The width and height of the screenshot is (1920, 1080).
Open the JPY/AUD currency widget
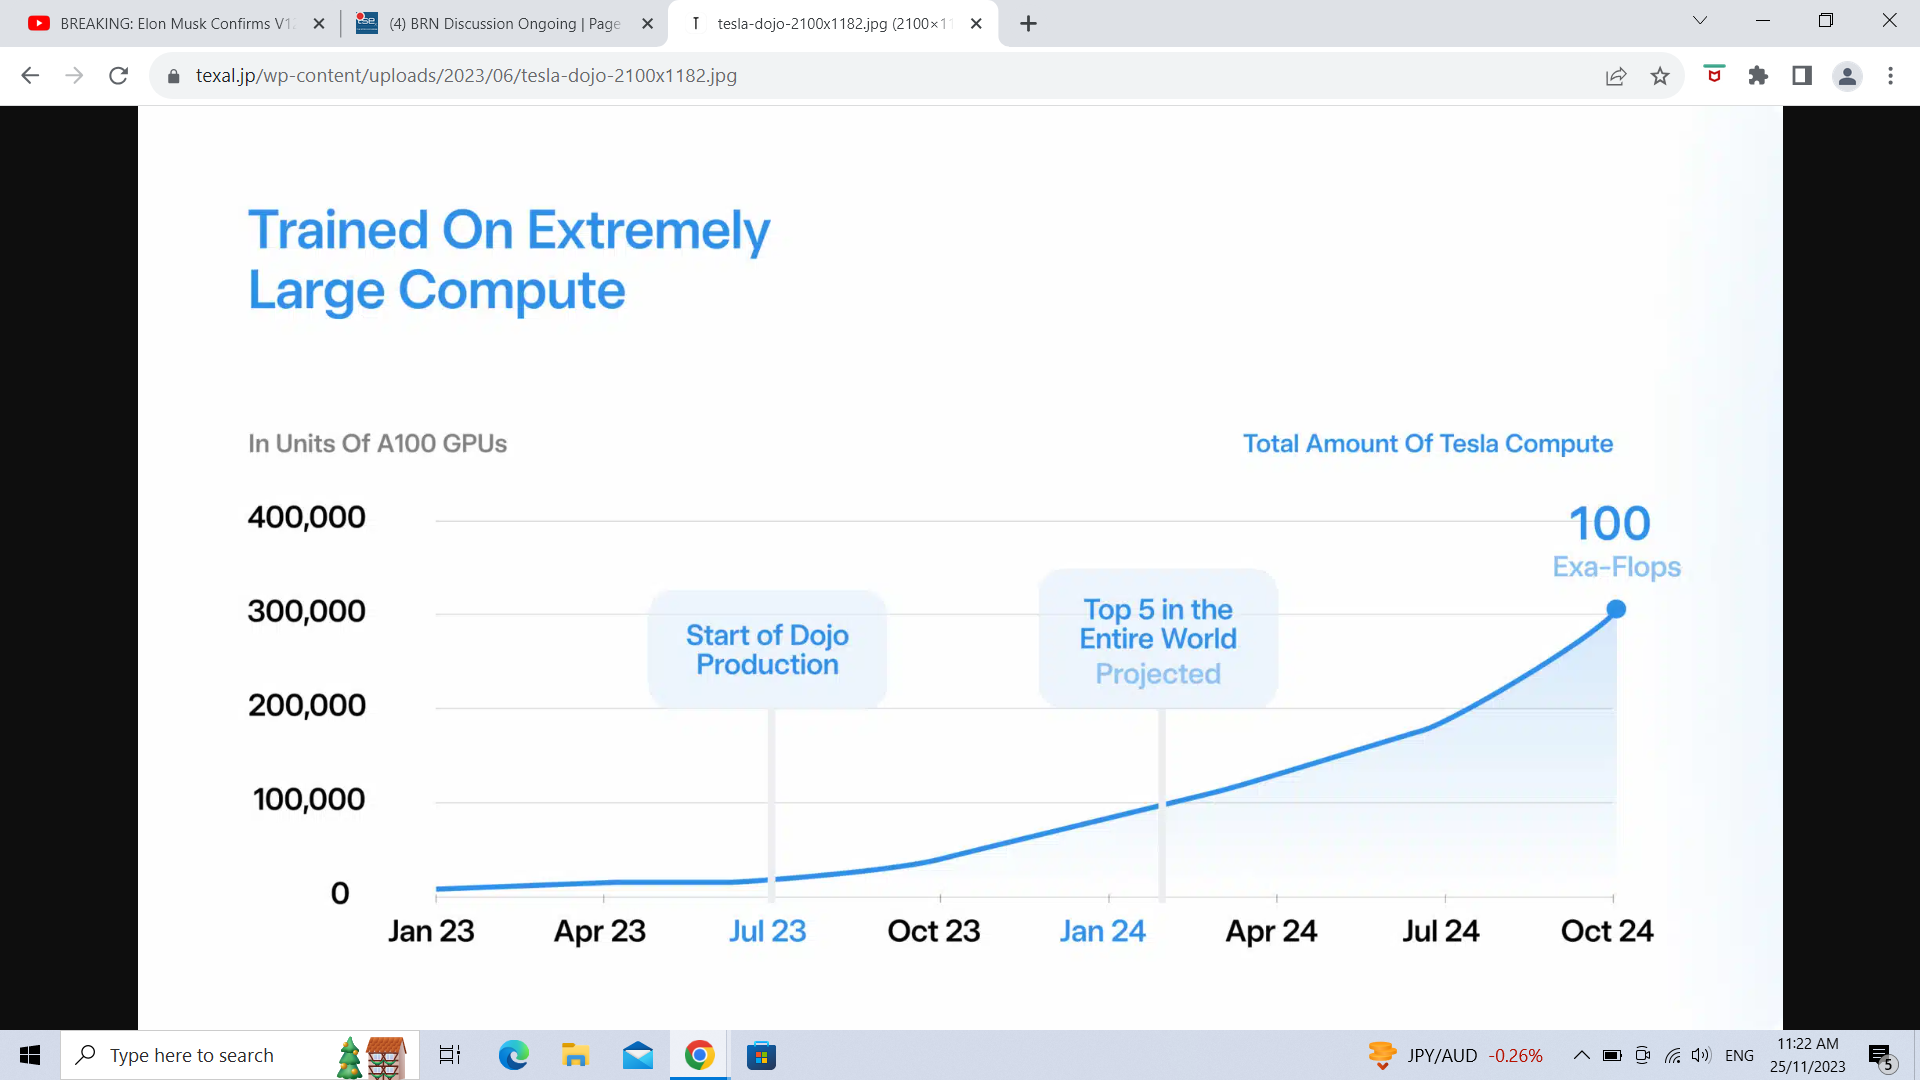(1455, 1055)
